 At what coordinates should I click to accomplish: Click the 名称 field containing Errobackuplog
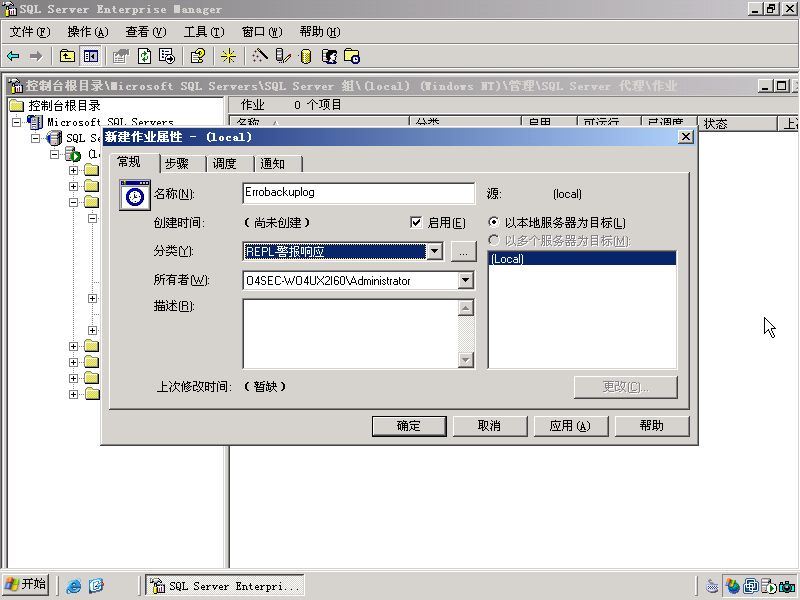coord(359,193)
